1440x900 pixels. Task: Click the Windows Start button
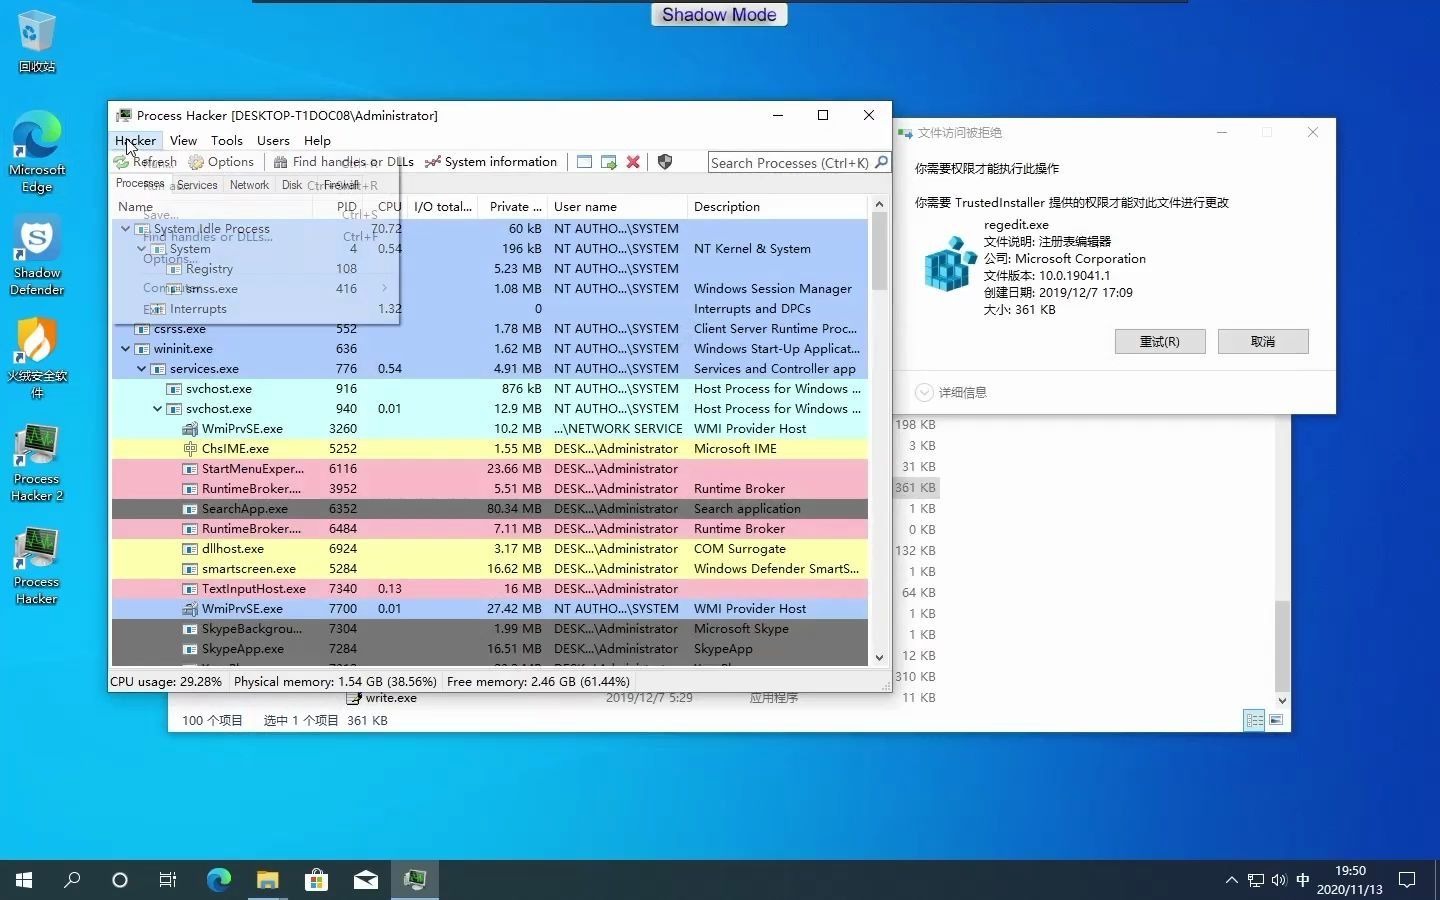click(x=24, y=880)
